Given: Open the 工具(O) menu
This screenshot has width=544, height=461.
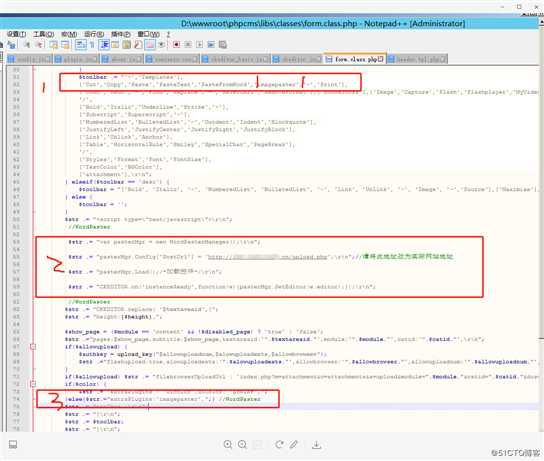Looking at the screenshot, I should point(43,34).
